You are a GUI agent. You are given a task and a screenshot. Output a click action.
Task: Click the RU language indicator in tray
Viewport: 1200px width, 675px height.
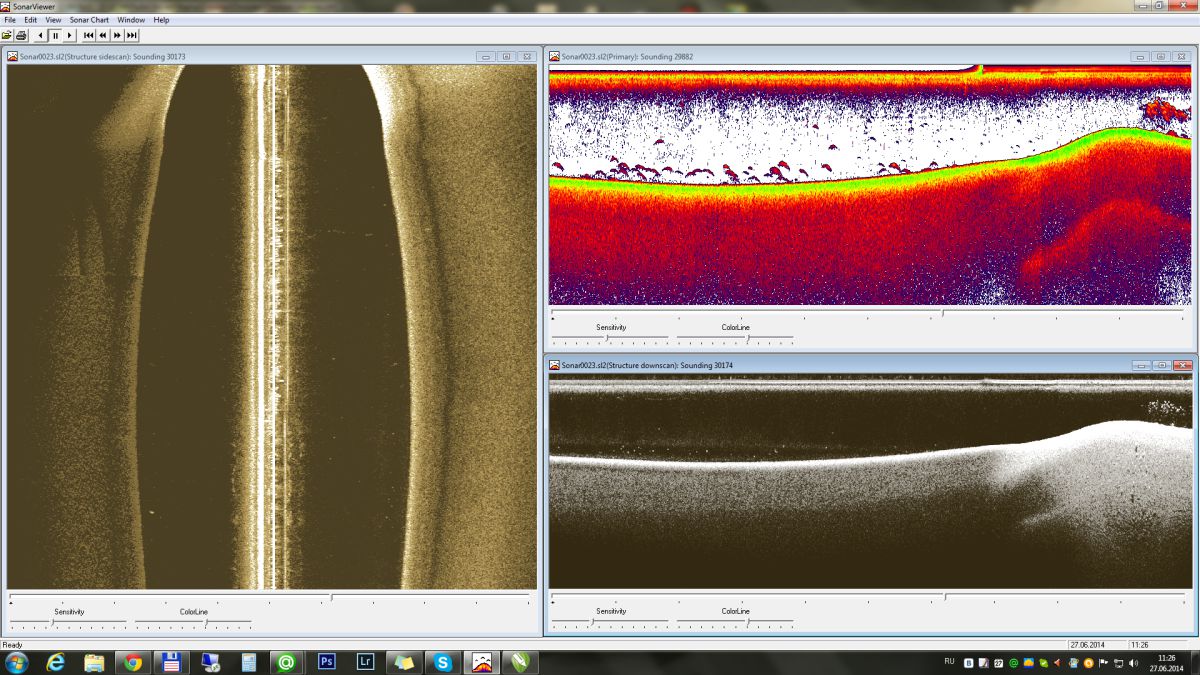coord(949,662)
